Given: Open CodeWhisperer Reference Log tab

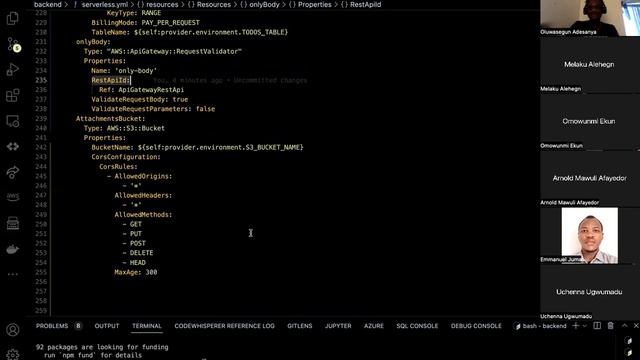Looking at the screenshot, I should [x=224, y=326].
